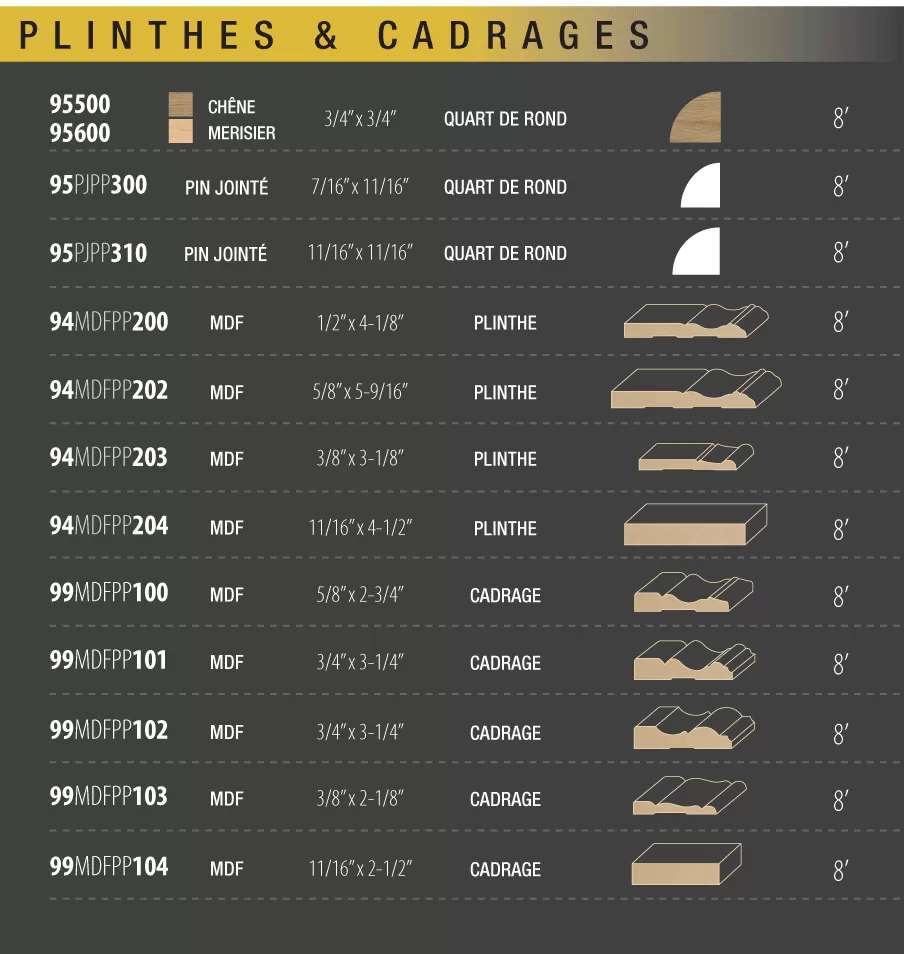Viewport: 904px width, 954px height.
Task: Click the cadrage profile image for 99MDFPP100
Action: click(x=693, y=593)
